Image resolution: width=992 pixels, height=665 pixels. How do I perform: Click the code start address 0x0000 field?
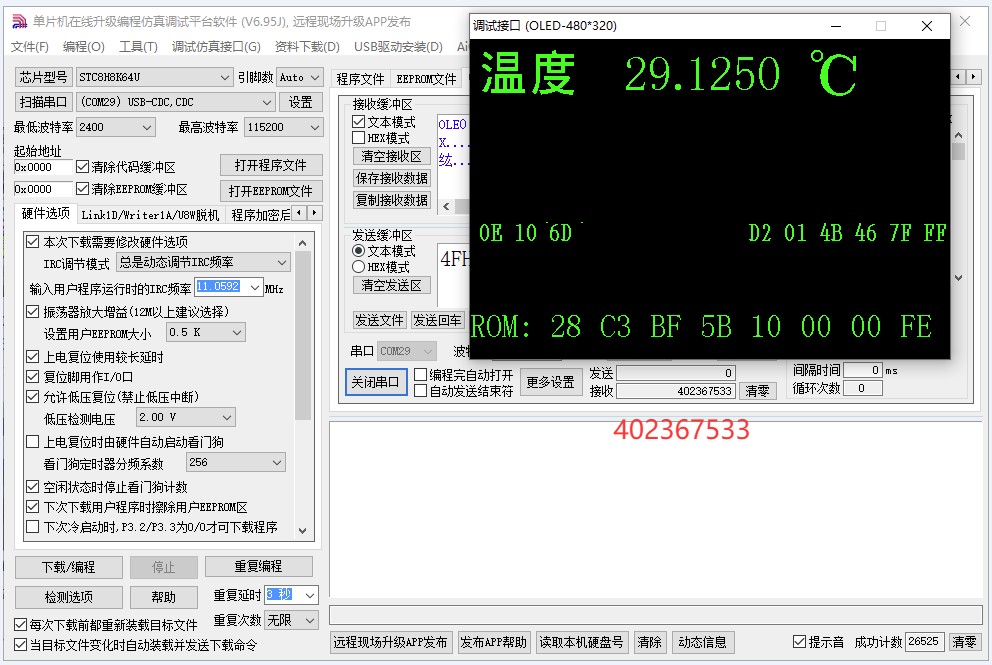coord(42,167)
